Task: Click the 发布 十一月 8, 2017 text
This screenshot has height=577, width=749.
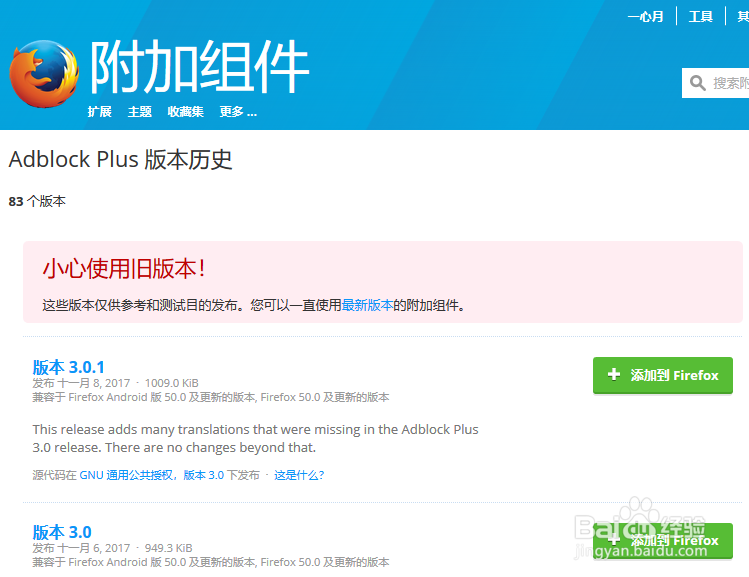Action: click(81, 383)
